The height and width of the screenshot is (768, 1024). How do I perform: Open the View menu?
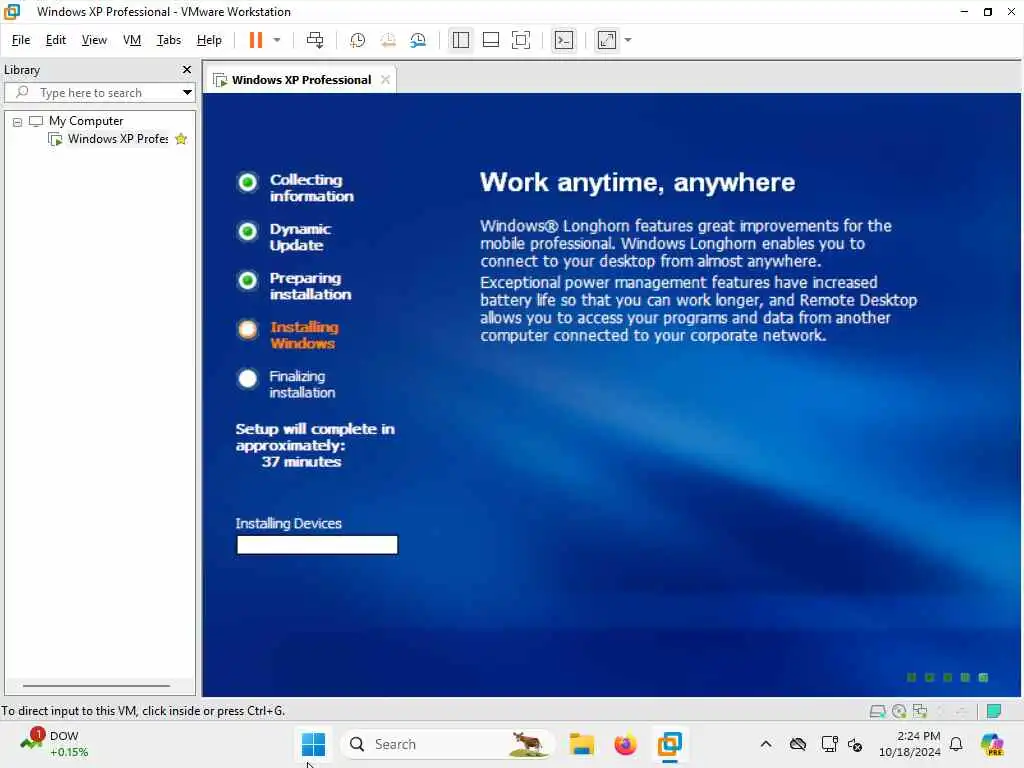tap(94, 40)
